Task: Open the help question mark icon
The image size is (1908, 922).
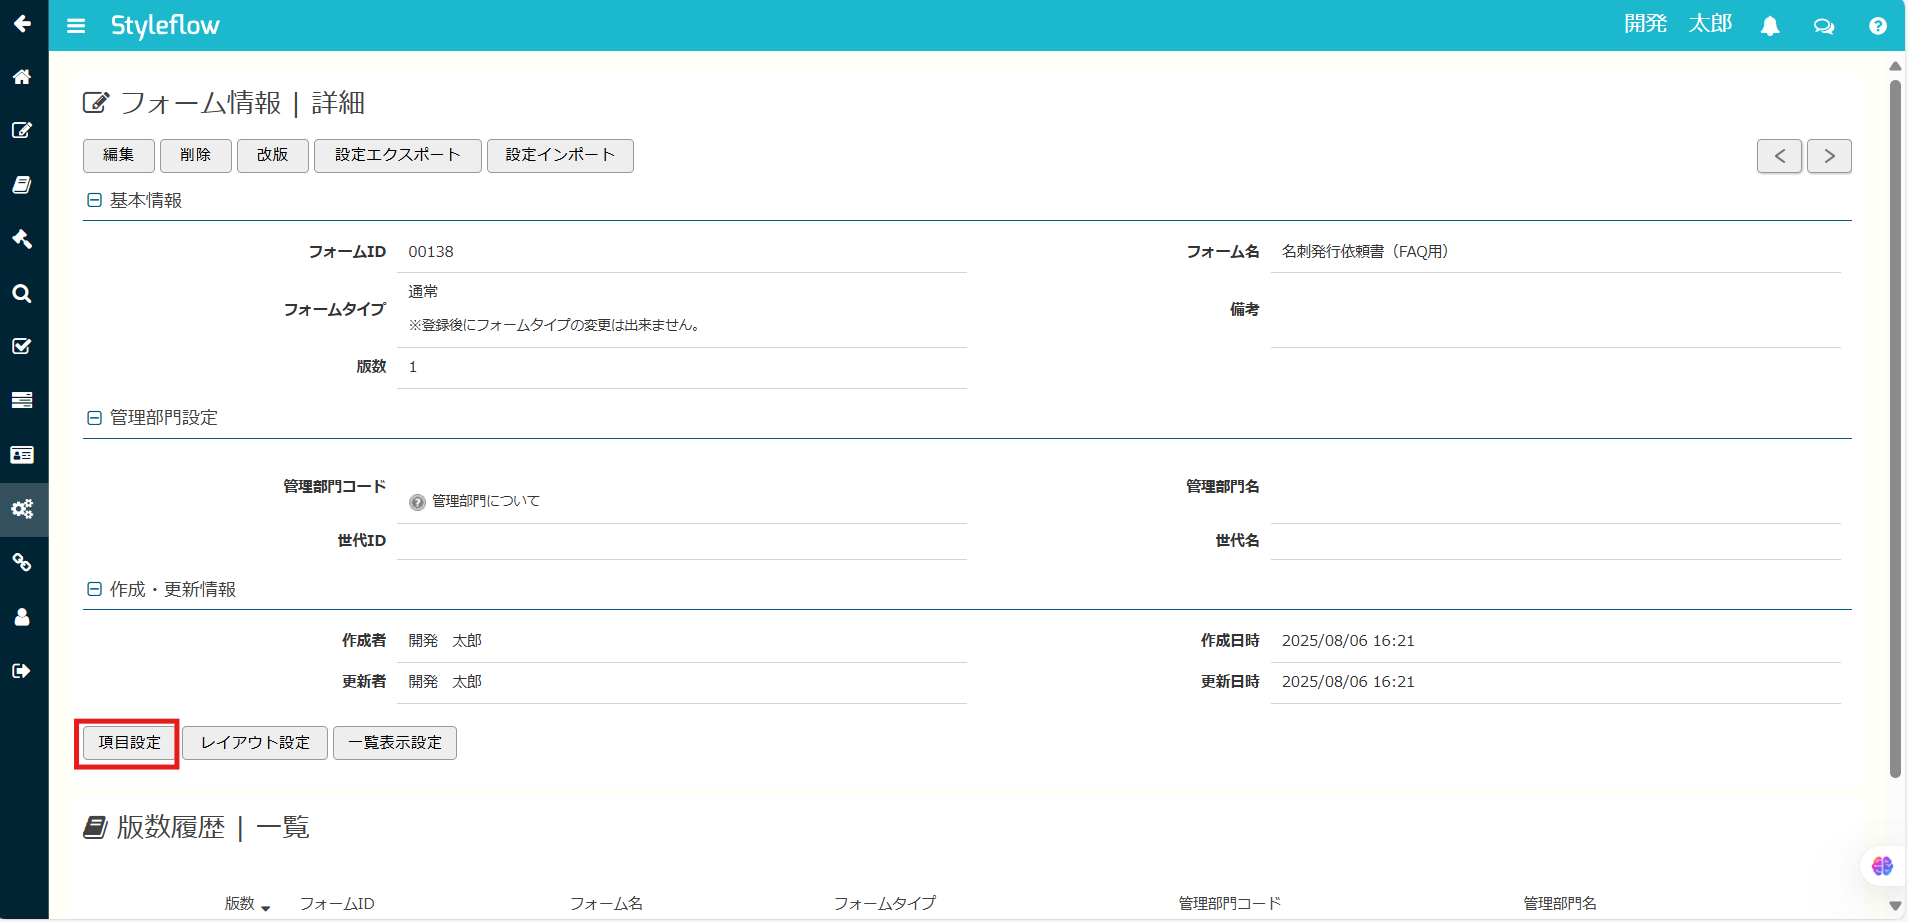Action: [x=1878, y=26]
